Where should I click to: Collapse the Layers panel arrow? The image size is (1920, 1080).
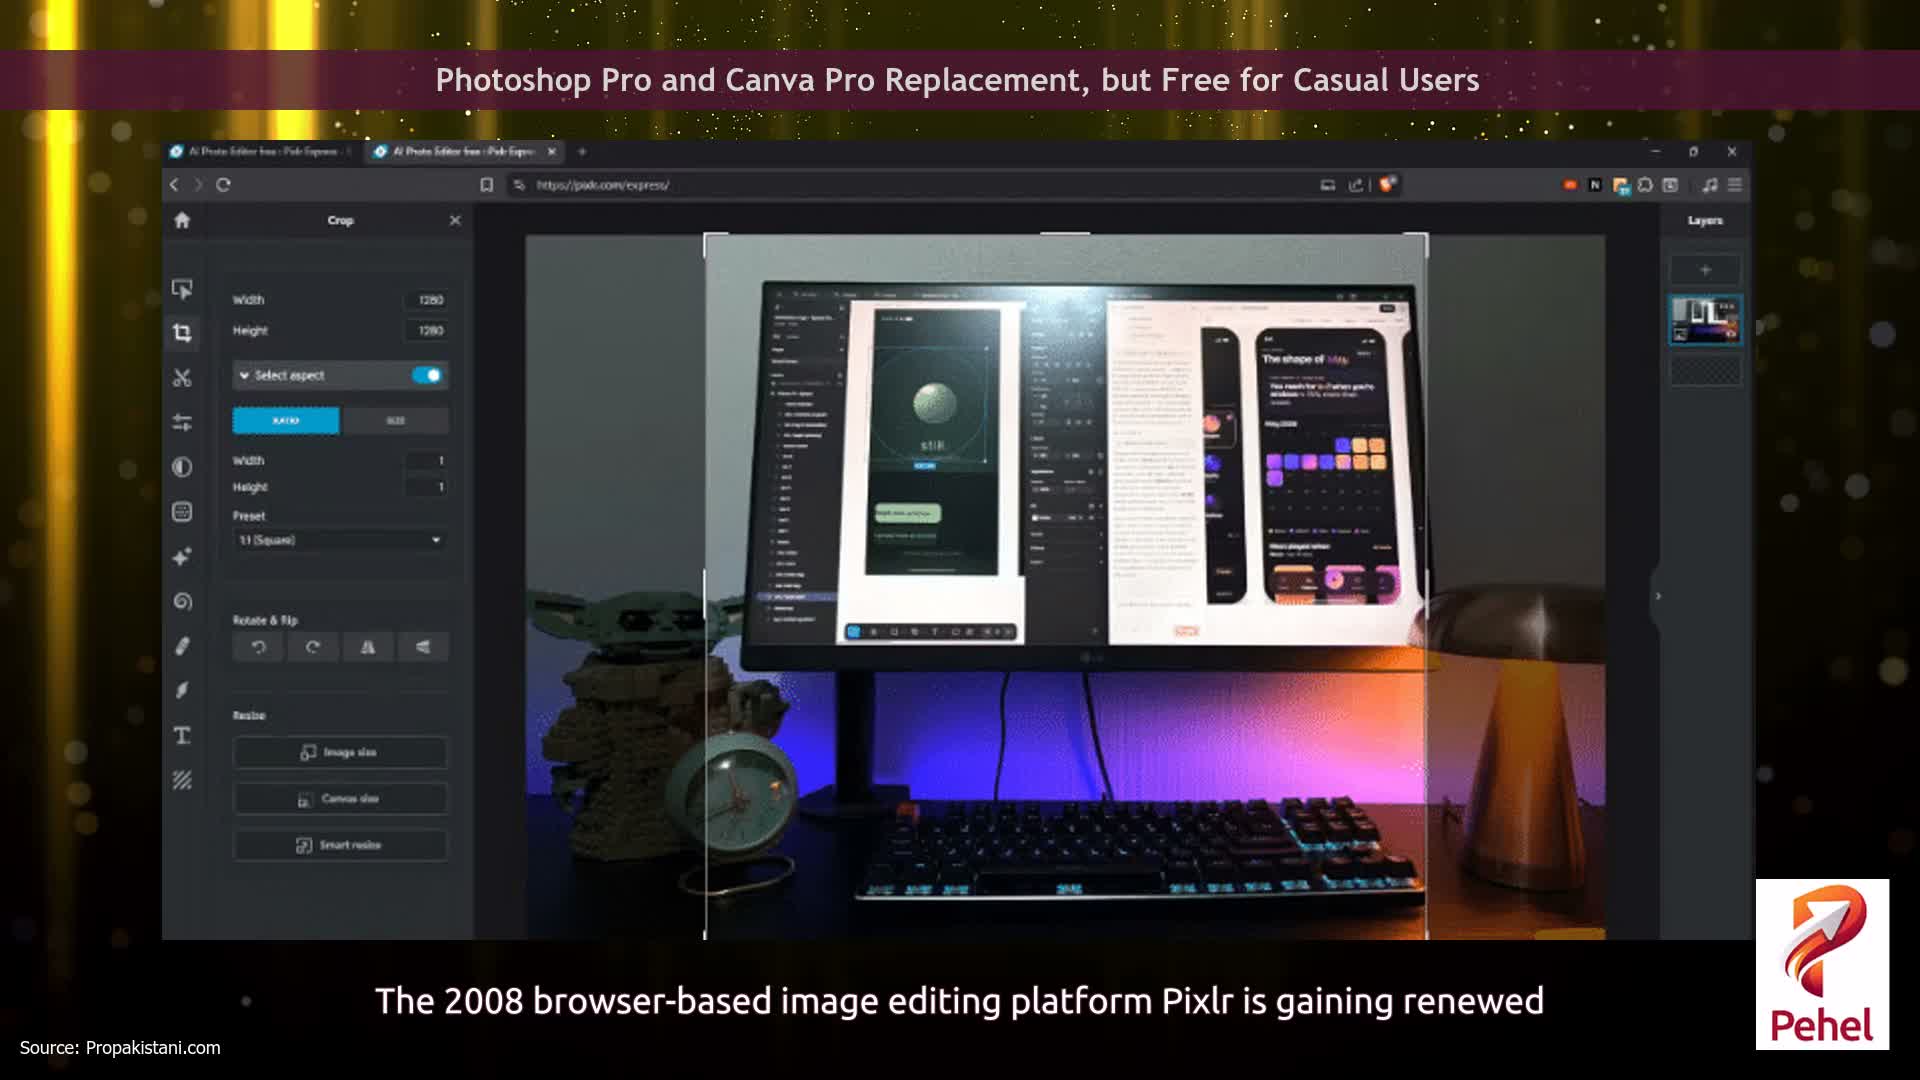[x=1658, y=596]
